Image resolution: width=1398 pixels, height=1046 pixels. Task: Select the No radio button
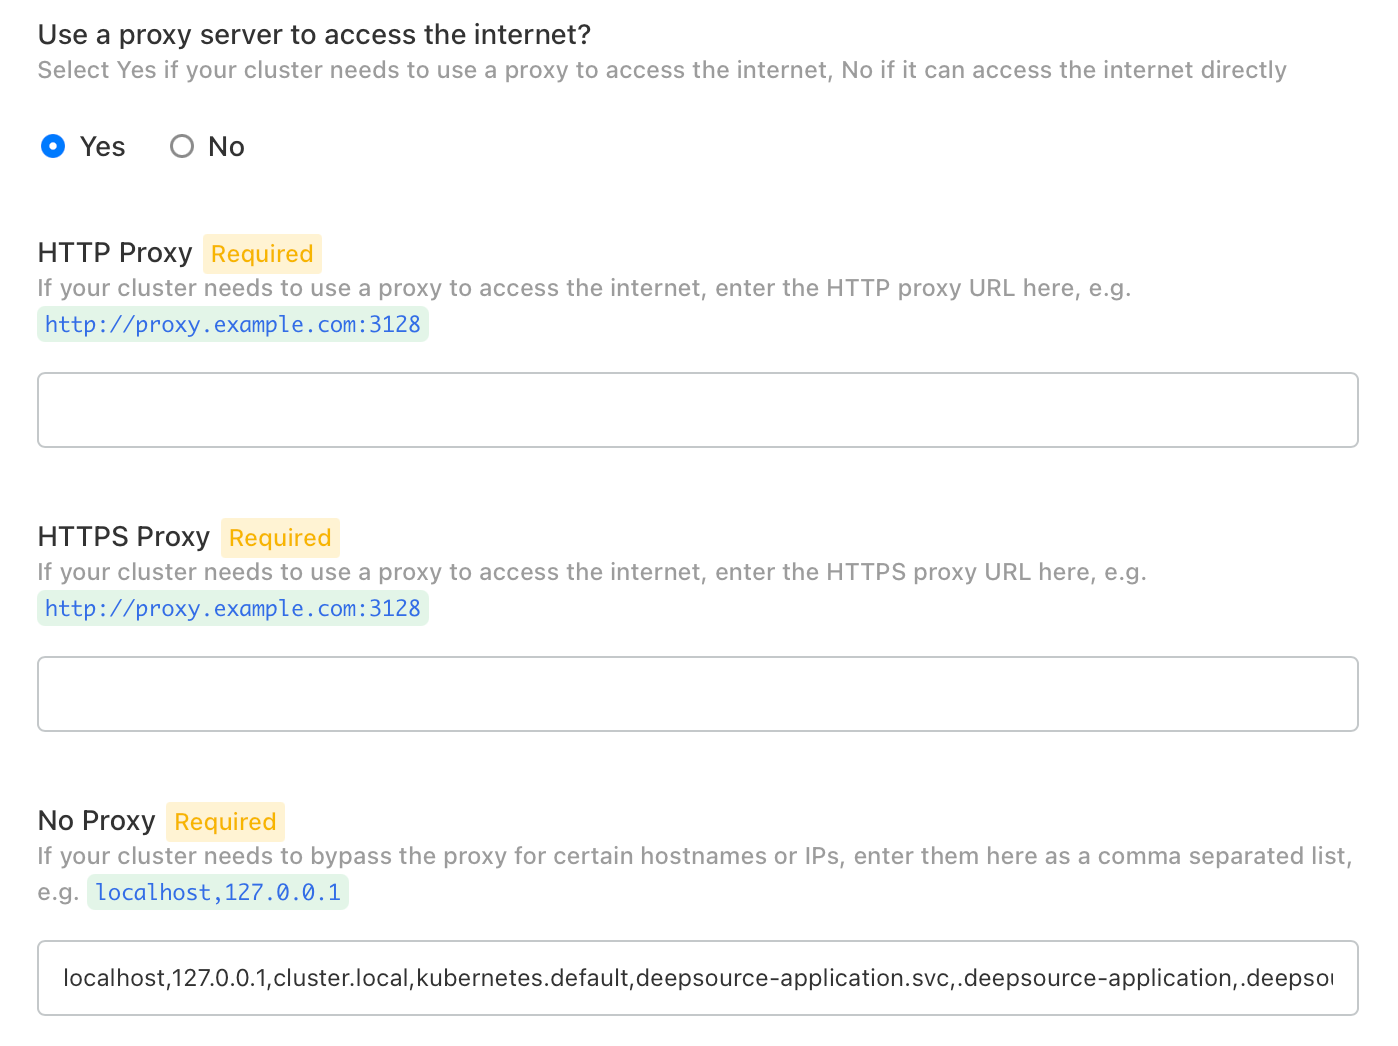pos(181,147)
